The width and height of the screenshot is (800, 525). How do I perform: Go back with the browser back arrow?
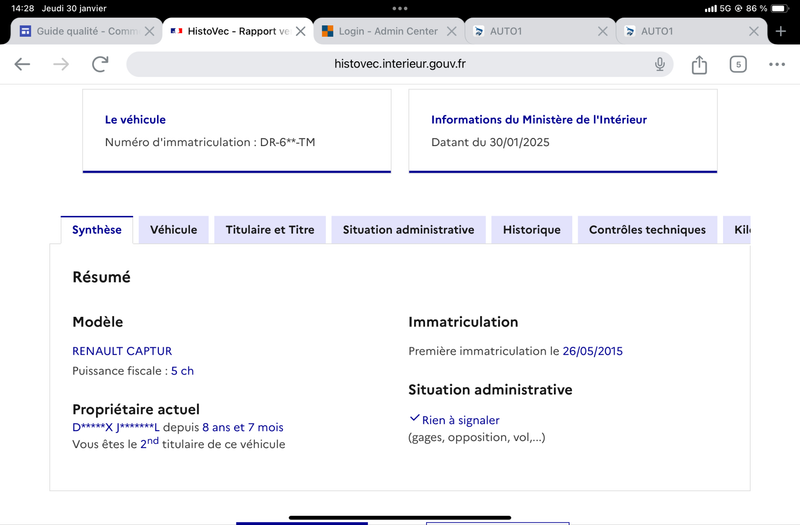pyautogui.click(x=22, y=64)
